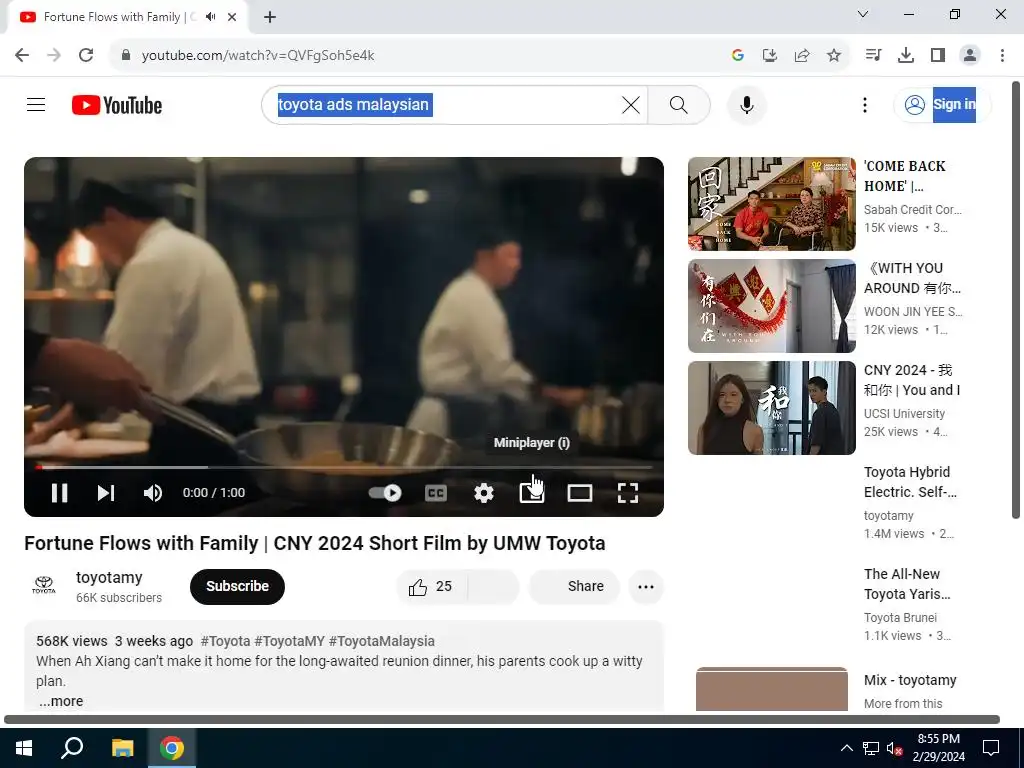The image size is (1024, 768).
Task: Click the address bar URL
Action: tap(258, 56)
